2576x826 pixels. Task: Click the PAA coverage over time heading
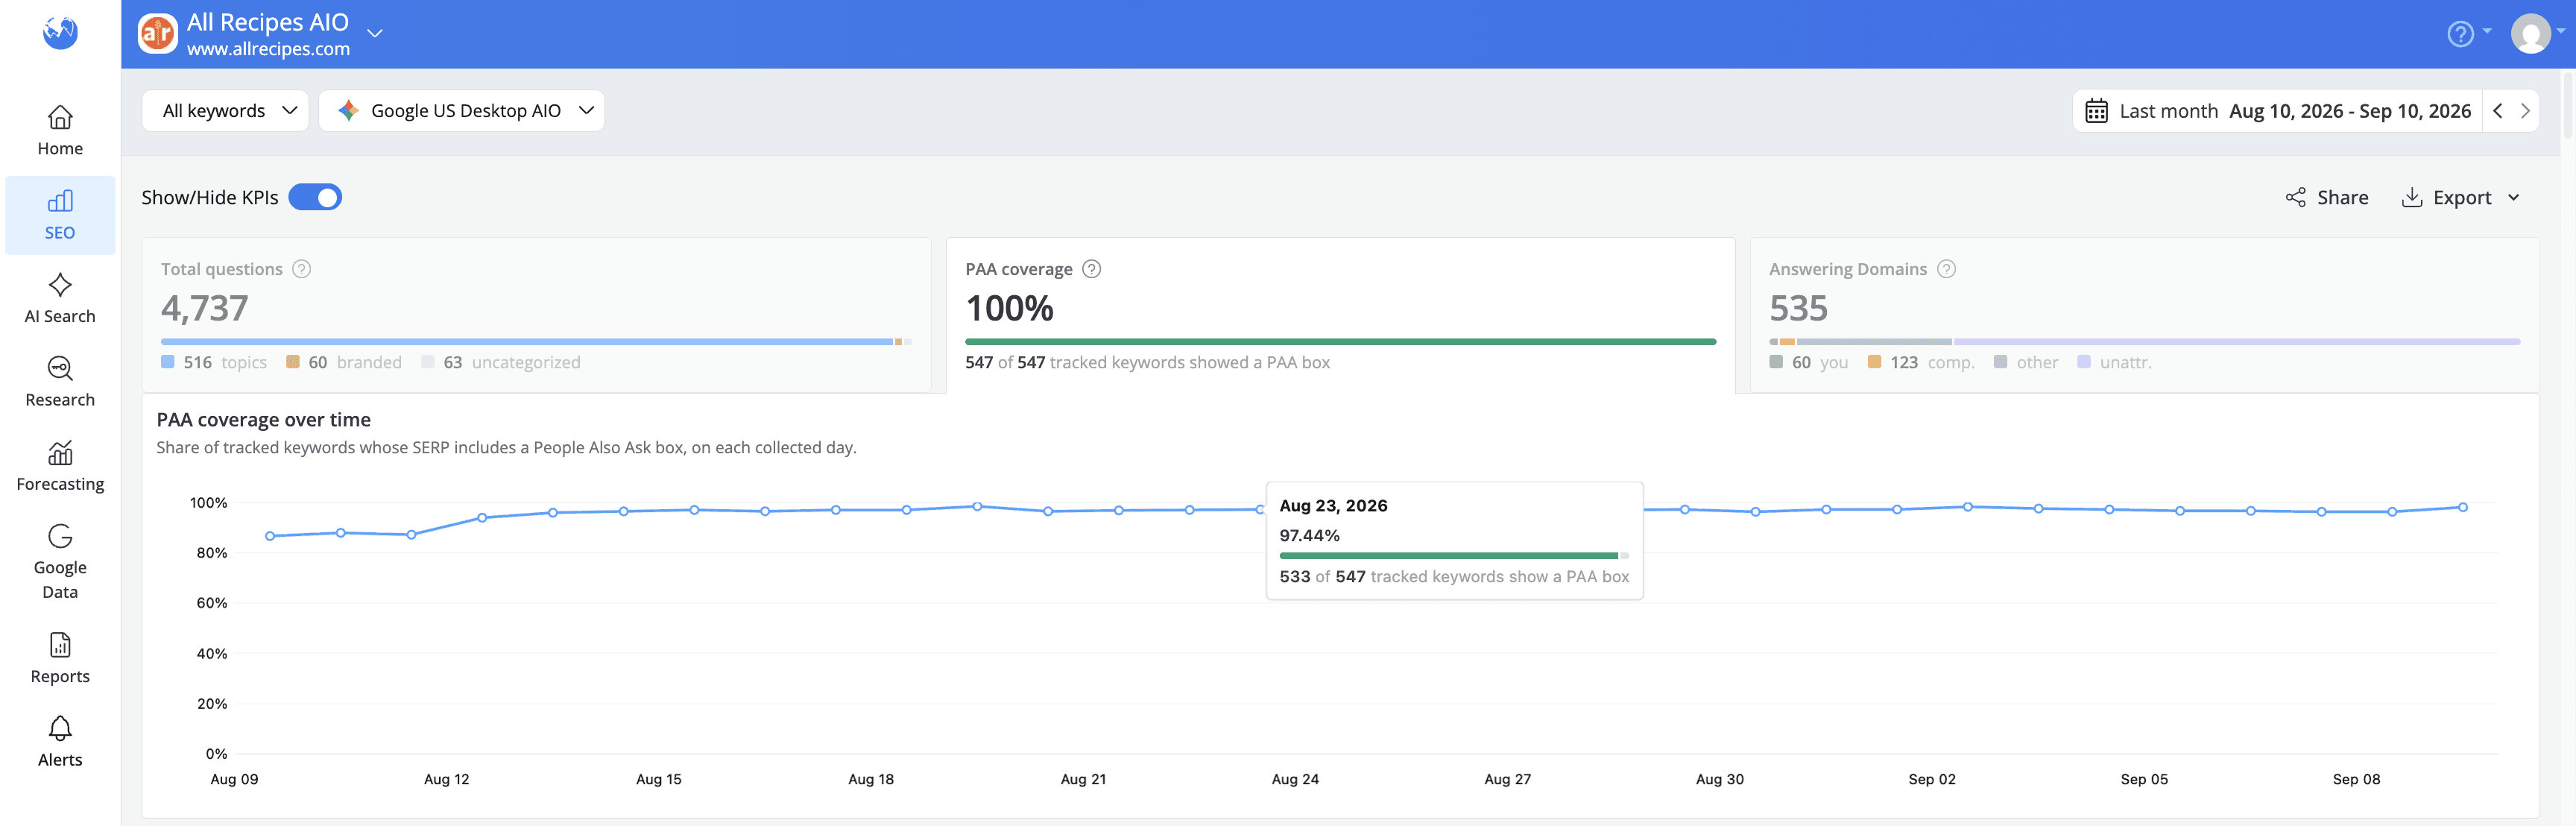263,420
